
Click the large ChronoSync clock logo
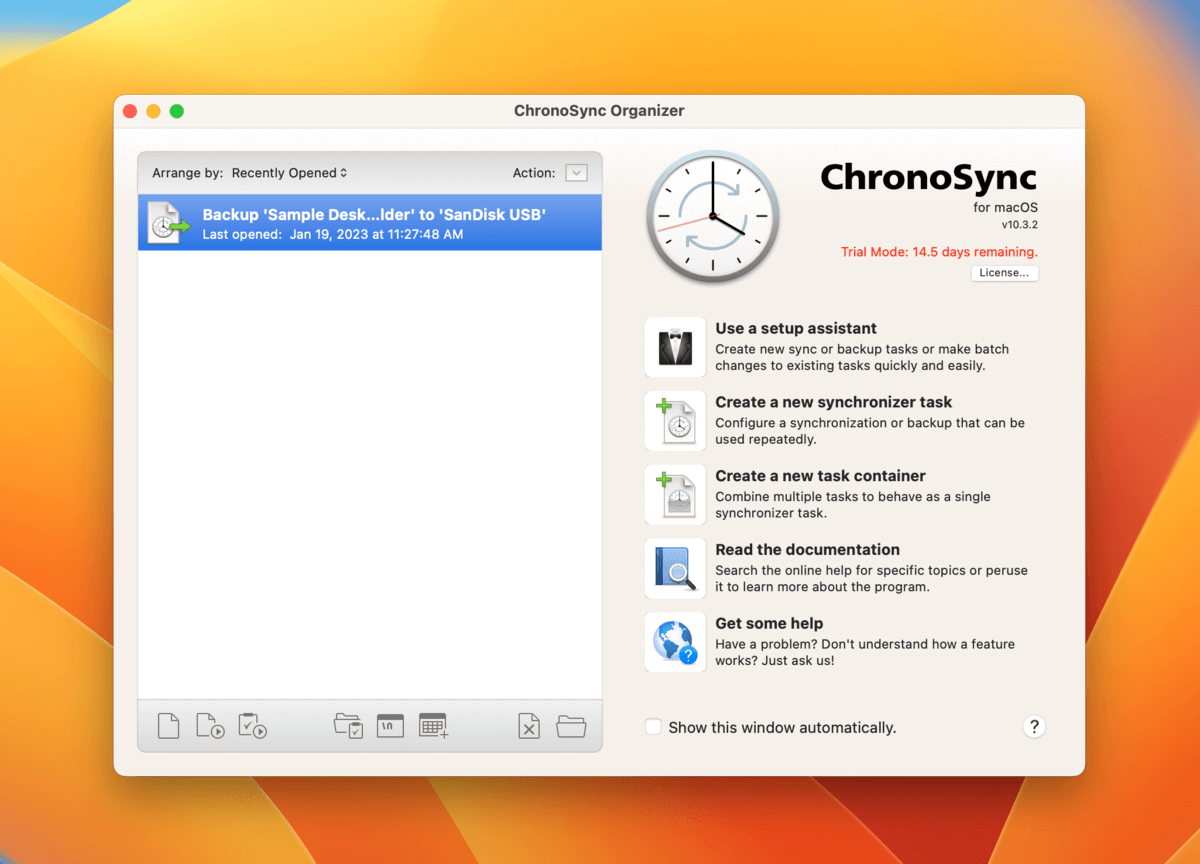pyautogui.click(x=712, y=217)
